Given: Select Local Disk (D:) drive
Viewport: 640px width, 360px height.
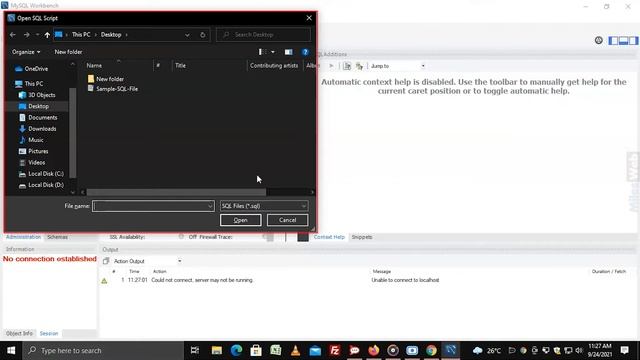Looking at the screenshot, I should pyautogui.click(x=41, y=185).
